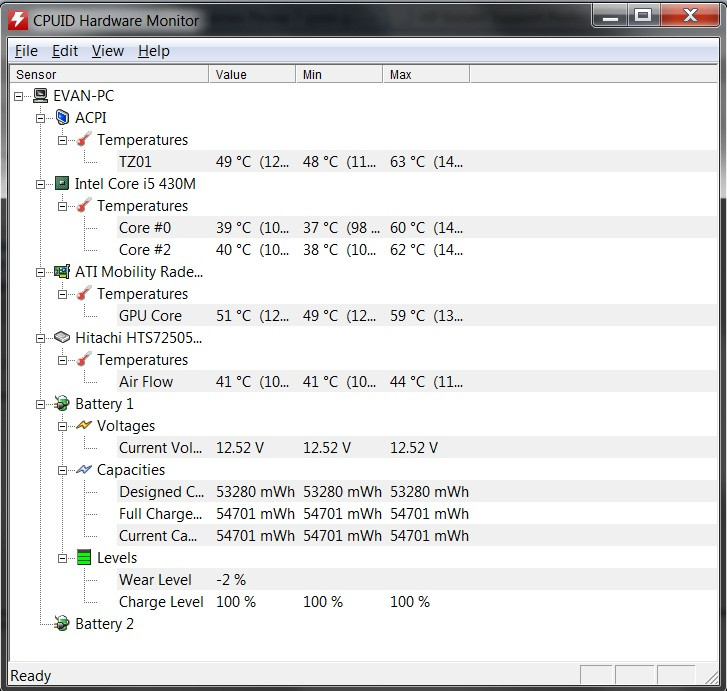Click the Intel Core i5 430M chip icon

62,183
